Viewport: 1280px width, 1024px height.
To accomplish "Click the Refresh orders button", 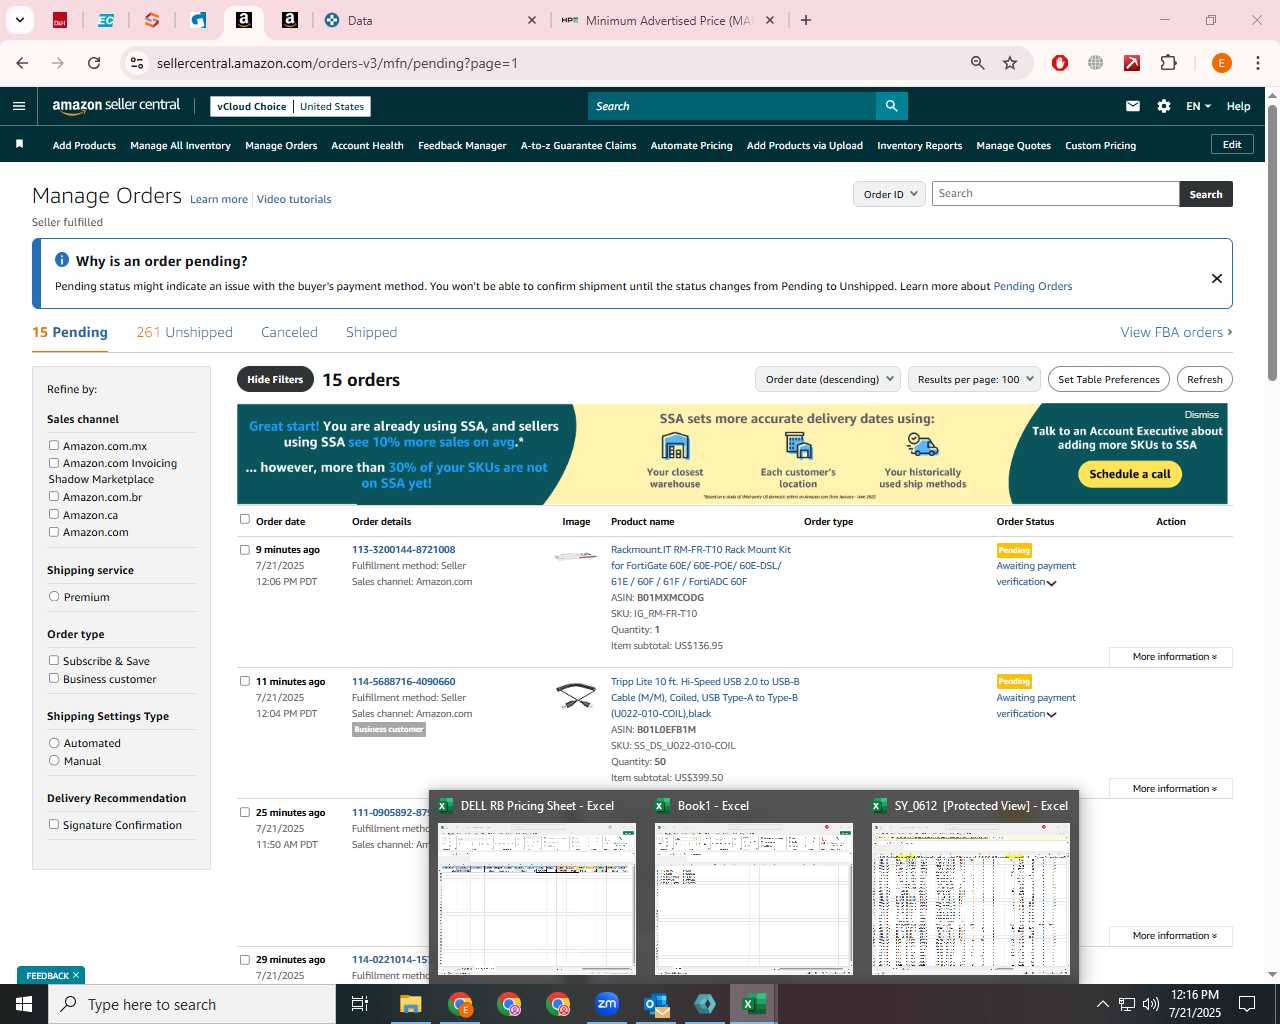I will point(1204,379).
